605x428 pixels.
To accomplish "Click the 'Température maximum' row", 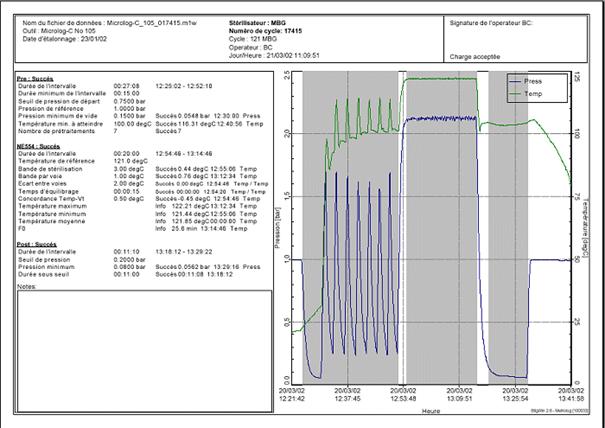I will pyautogui.click(x=62, y=205).
